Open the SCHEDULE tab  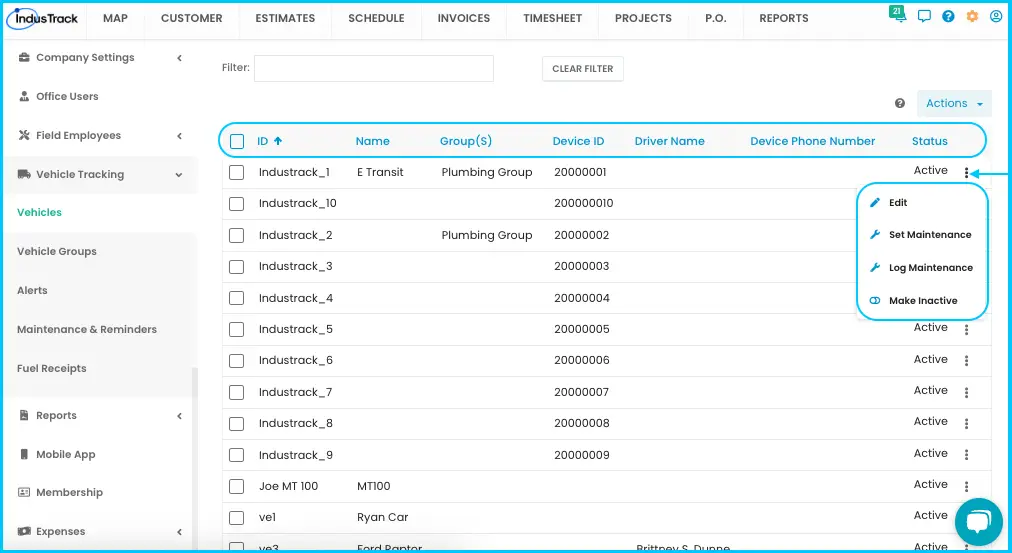[376, 19]
